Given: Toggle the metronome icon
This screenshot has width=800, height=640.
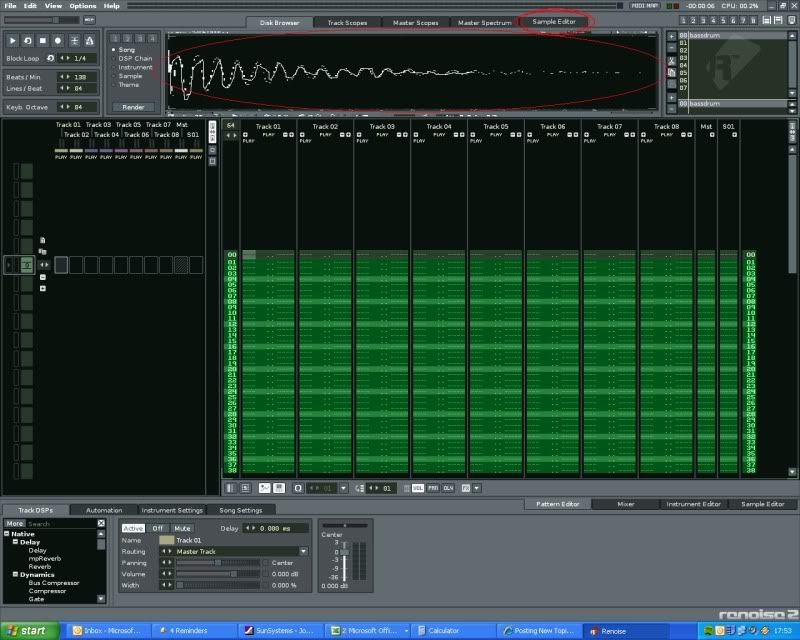Looking at the screenshot, I should click(x=89, y=41).
